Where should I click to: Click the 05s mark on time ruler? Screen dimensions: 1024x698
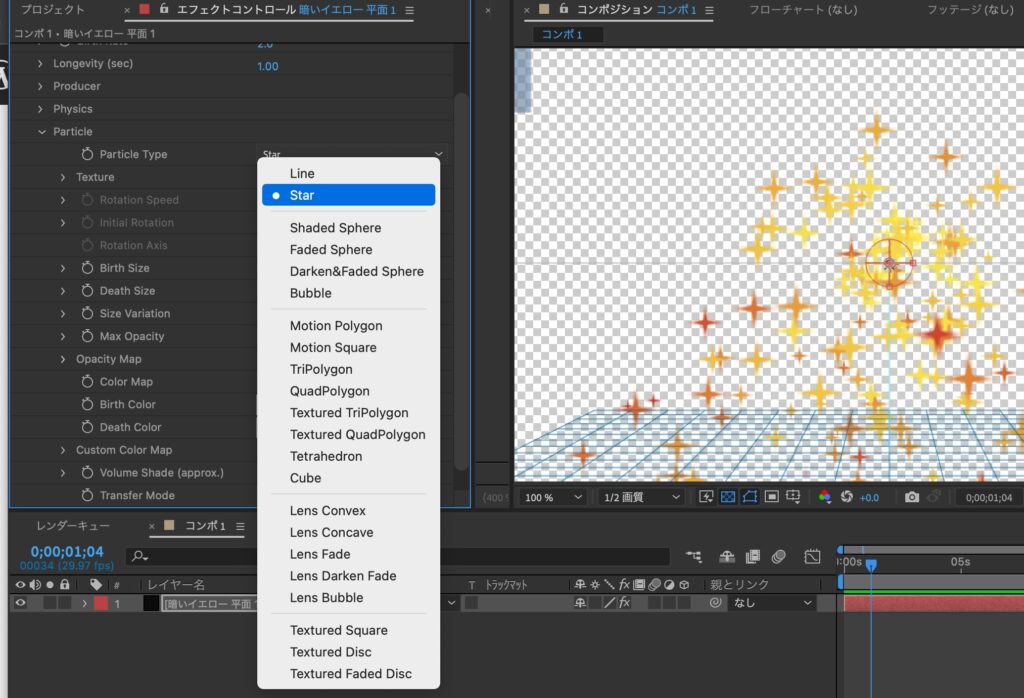960,562
